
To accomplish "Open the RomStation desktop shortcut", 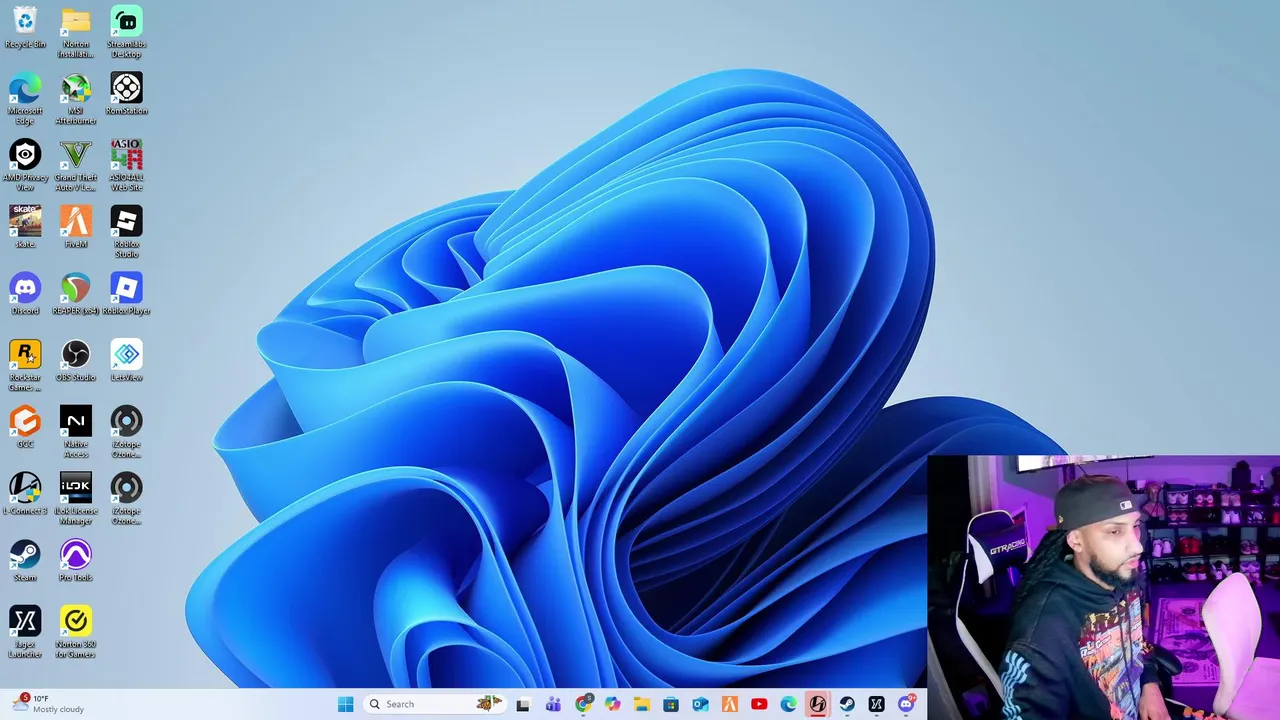I will tap(126, 94).
